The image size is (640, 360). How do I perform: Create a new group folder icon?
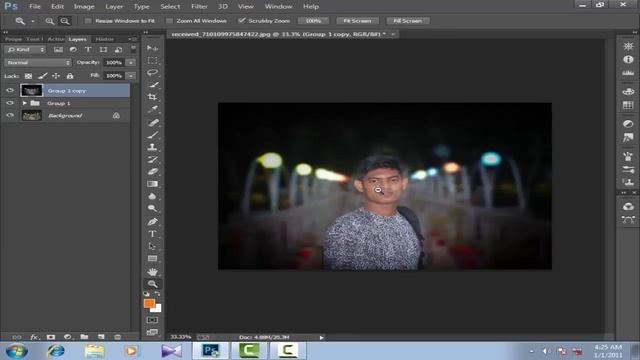tap(84, 337)
